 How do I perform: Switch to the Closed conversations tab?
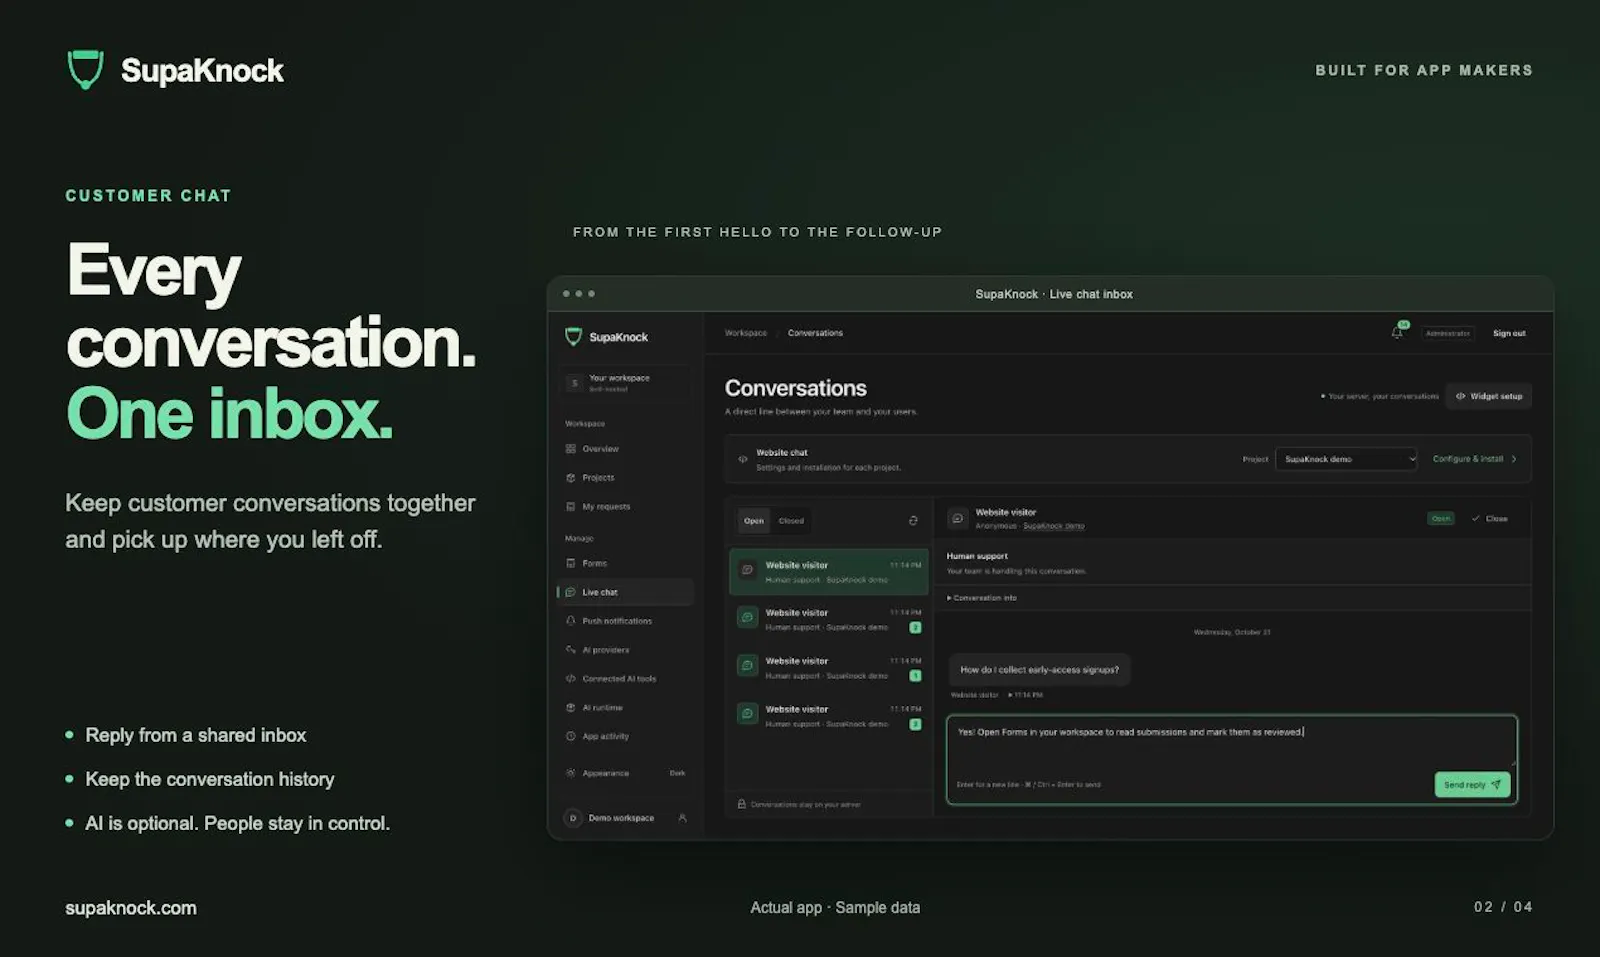[x=791, y=521]
